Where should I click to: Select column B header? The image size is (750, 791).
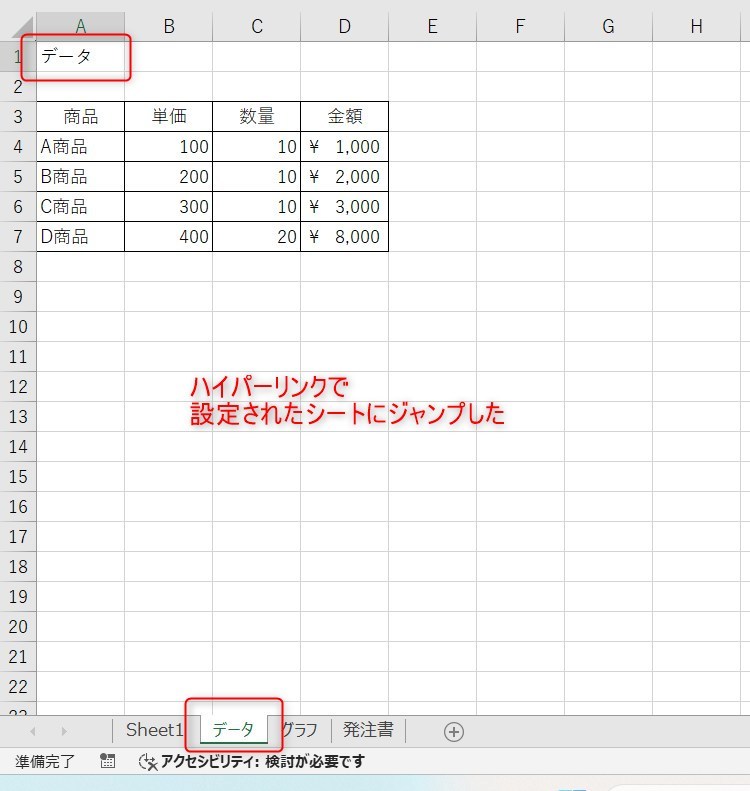tap(168, 26)
